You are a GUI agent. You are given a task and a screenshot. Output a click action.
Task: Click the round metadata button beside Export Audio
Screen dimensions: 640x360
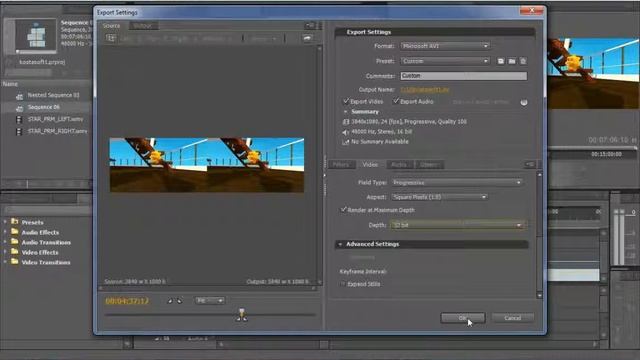tap(524, 102)
